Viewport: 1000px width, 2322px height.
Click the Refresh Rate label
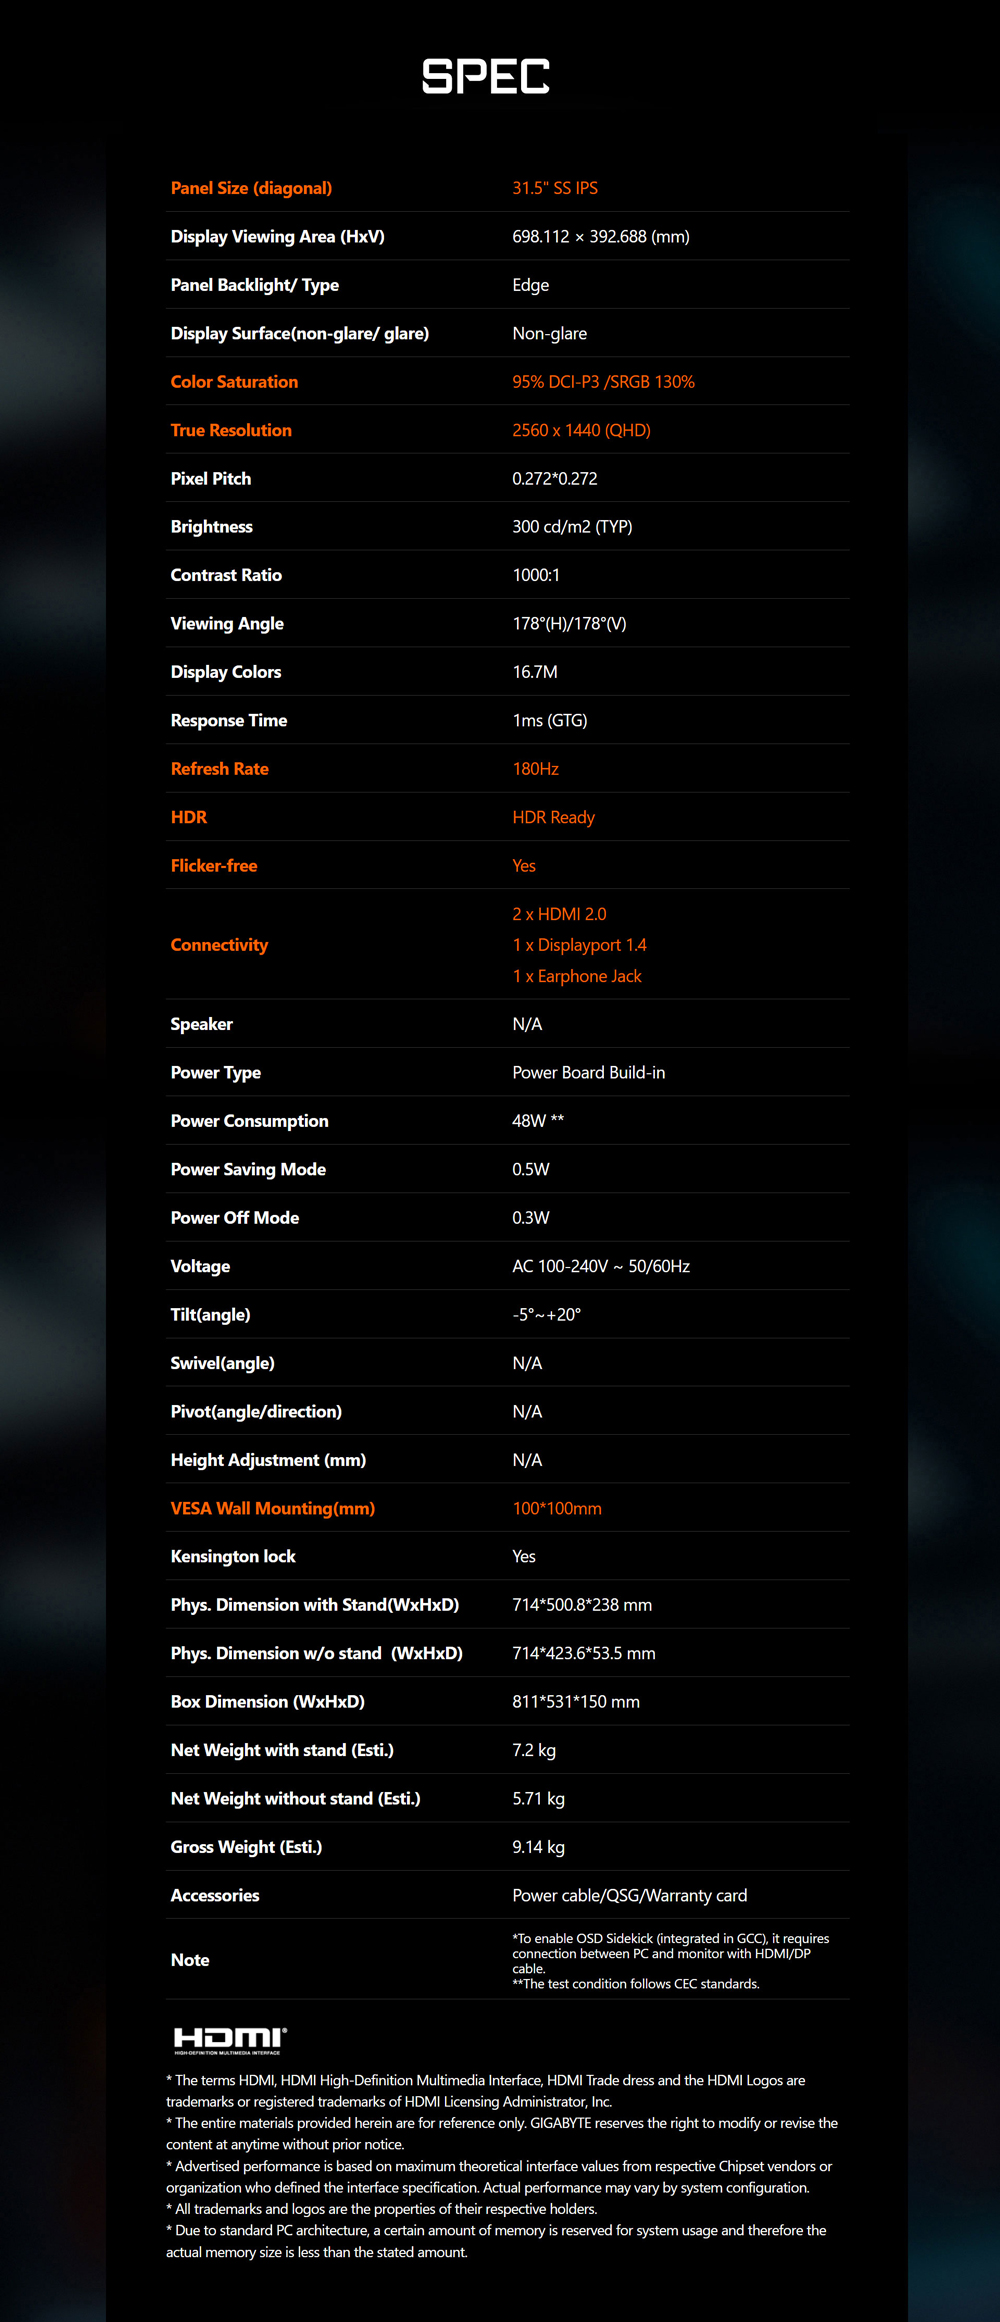pos(219,769)
